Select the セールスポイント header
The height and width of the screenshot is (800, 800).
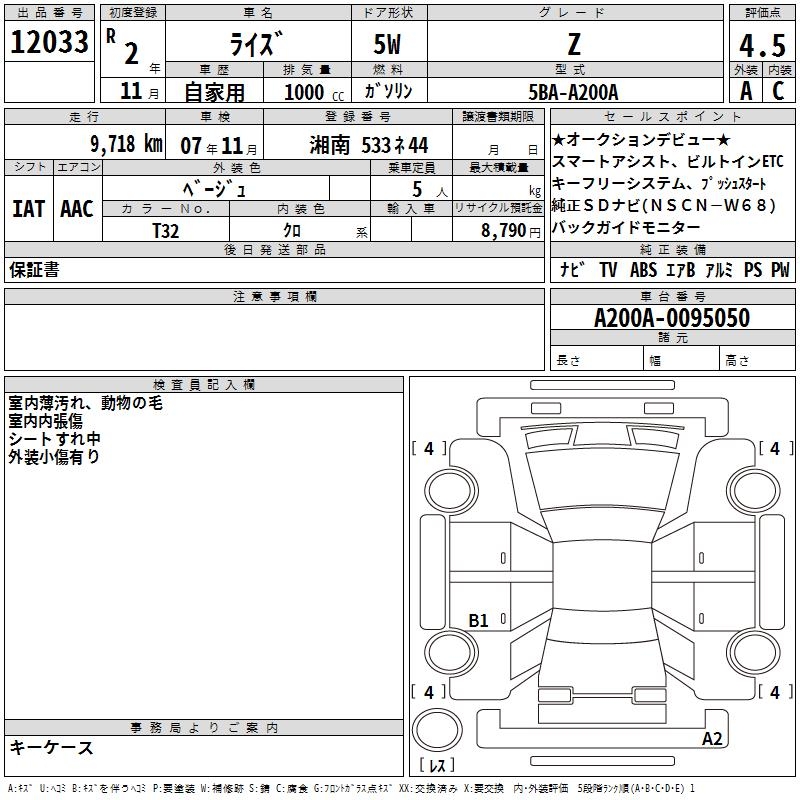pyautogui.click(x=672, y=116)
